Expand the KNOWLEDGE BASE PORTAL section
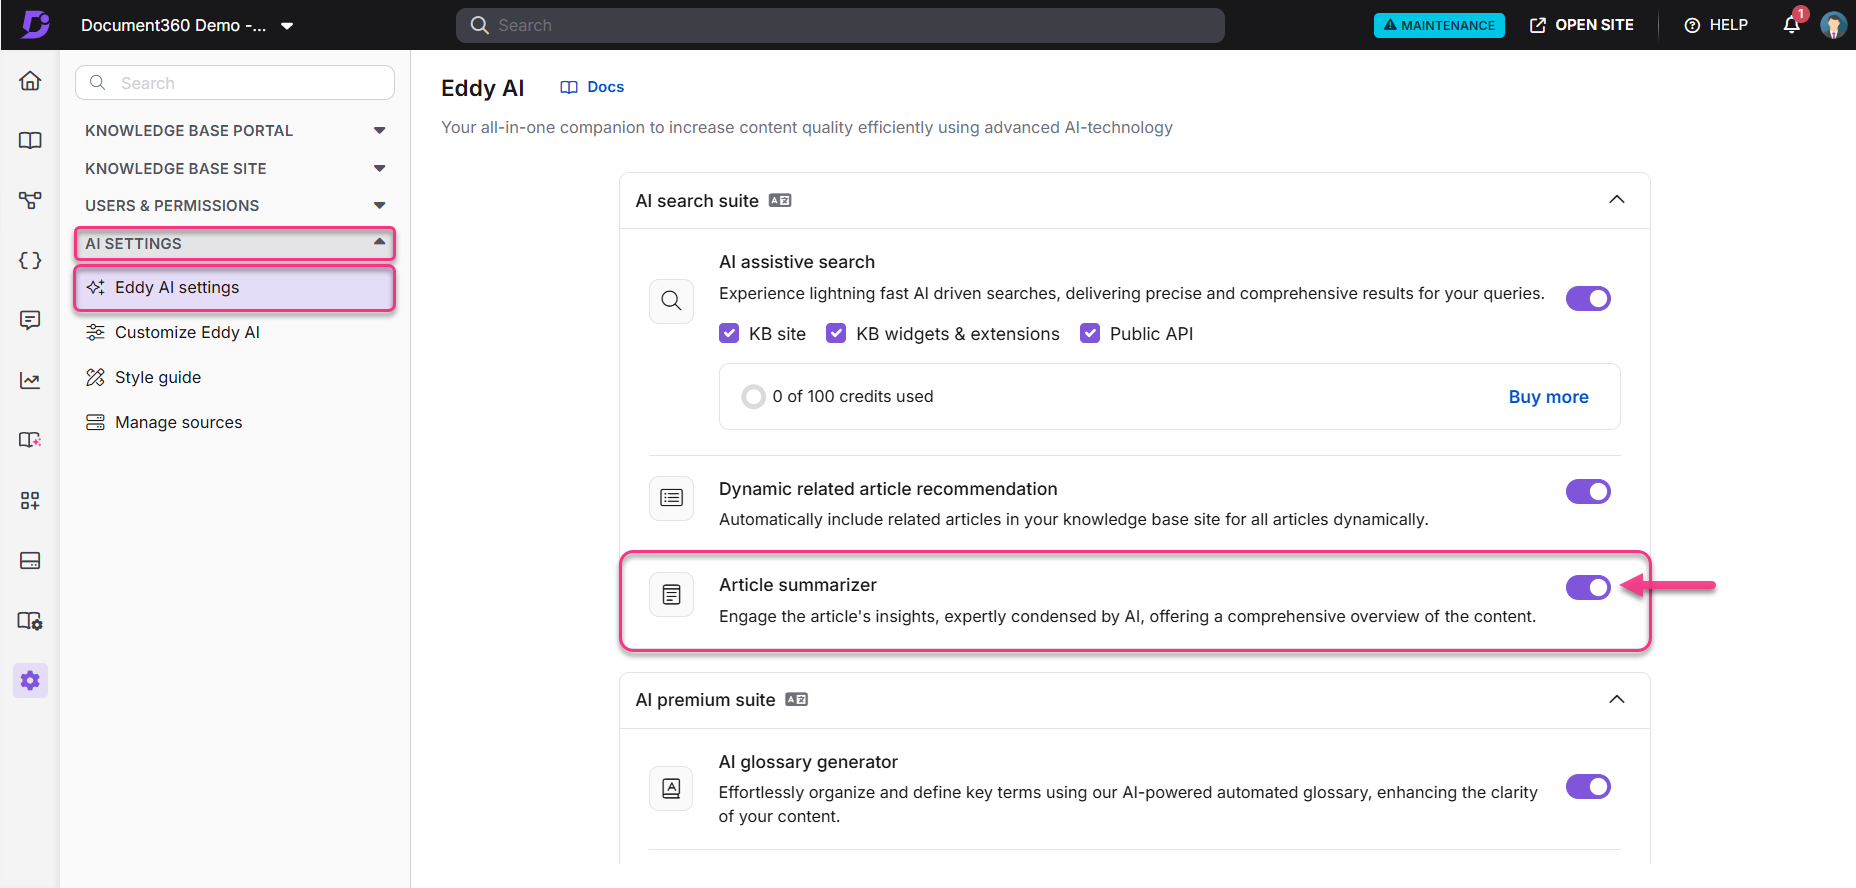This screenshot has height=888, width=1856. [235, 131]
